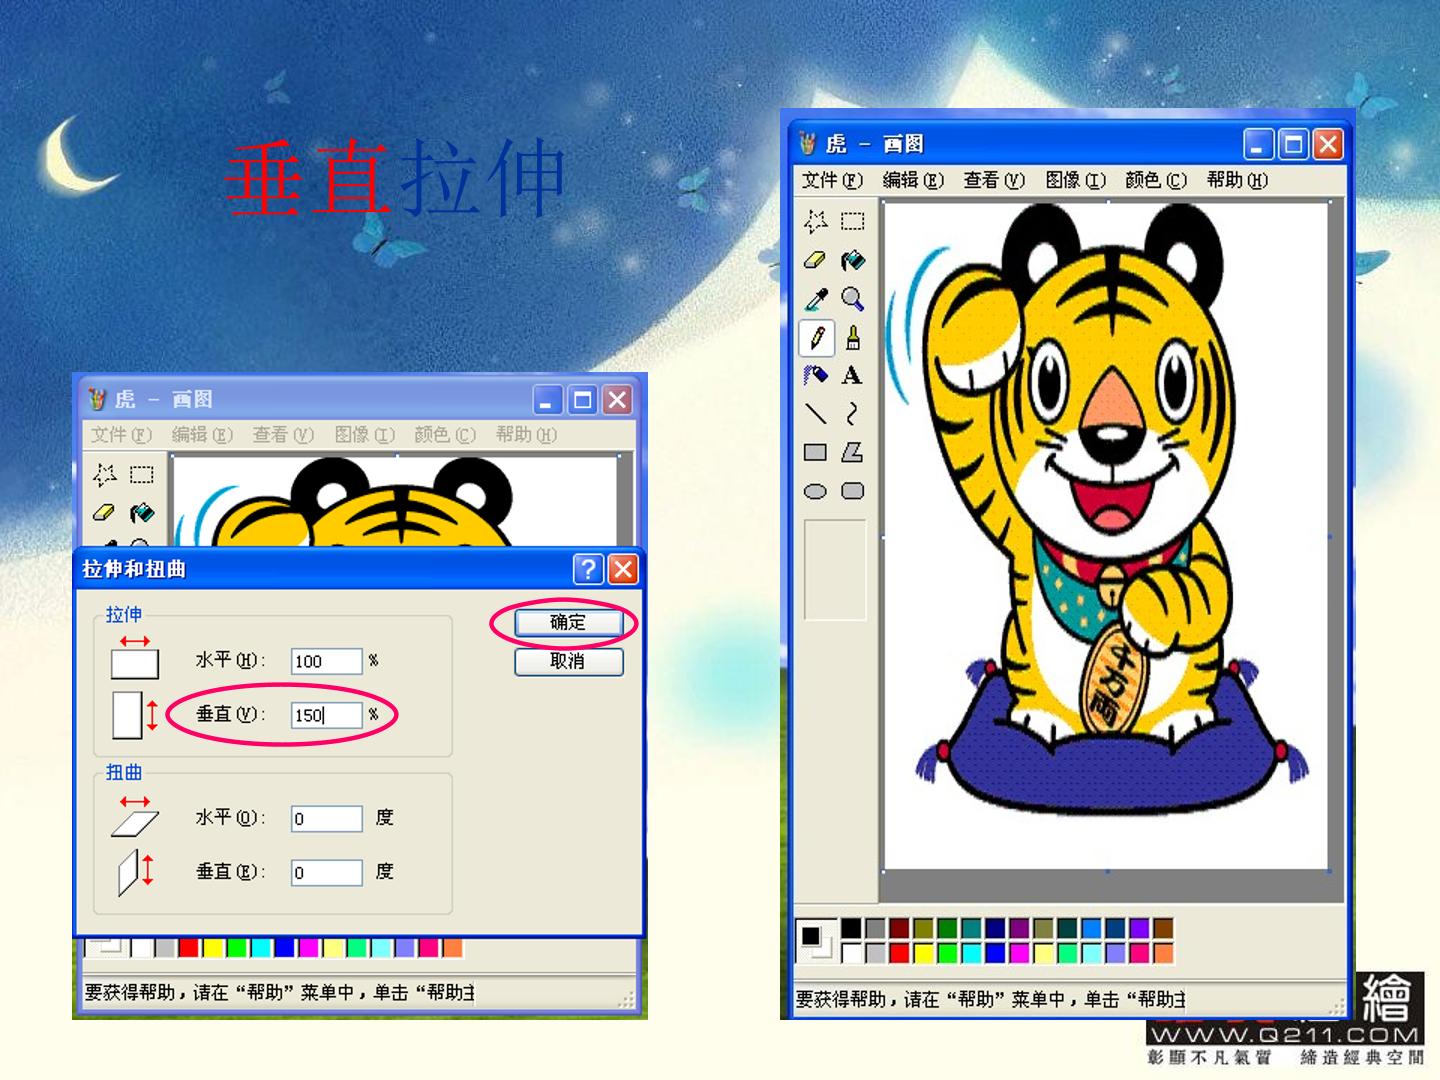Click rectangular Select tool in left Paint window
Viewport: 1440px width, 1080px height.
pyautogui.click(x=142, y=474)
